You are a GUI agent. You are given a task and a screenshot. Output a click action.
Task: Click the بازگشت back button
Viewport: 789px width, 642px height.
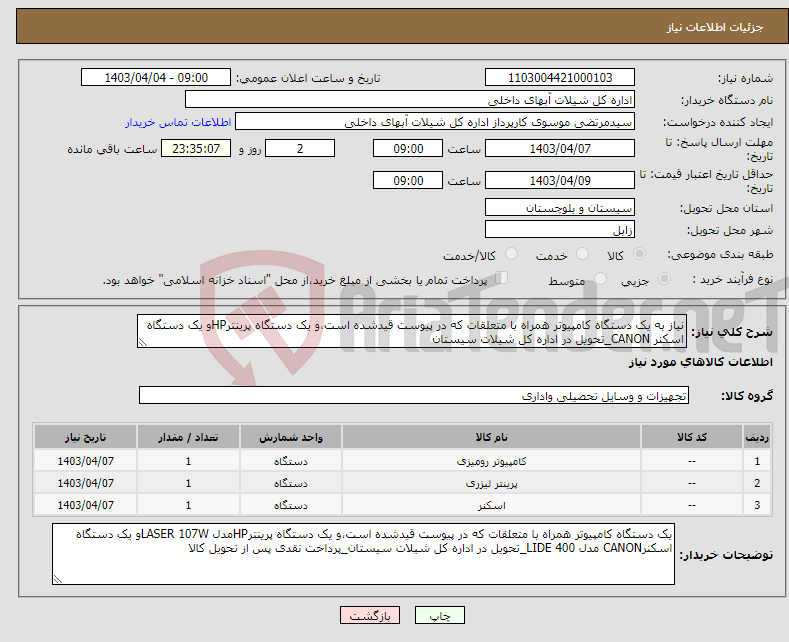(x=370, y=615)
